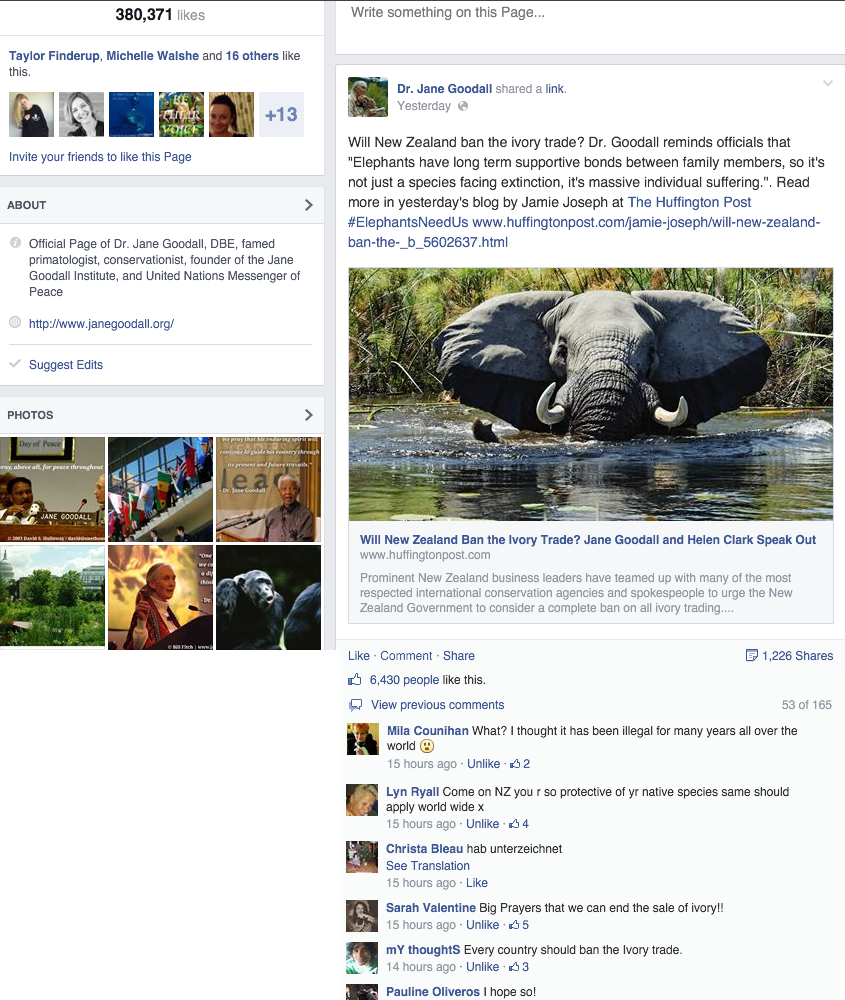Open the +13 tile to see more page likers
845x1000 pixels.
click(x=281, y=115)
